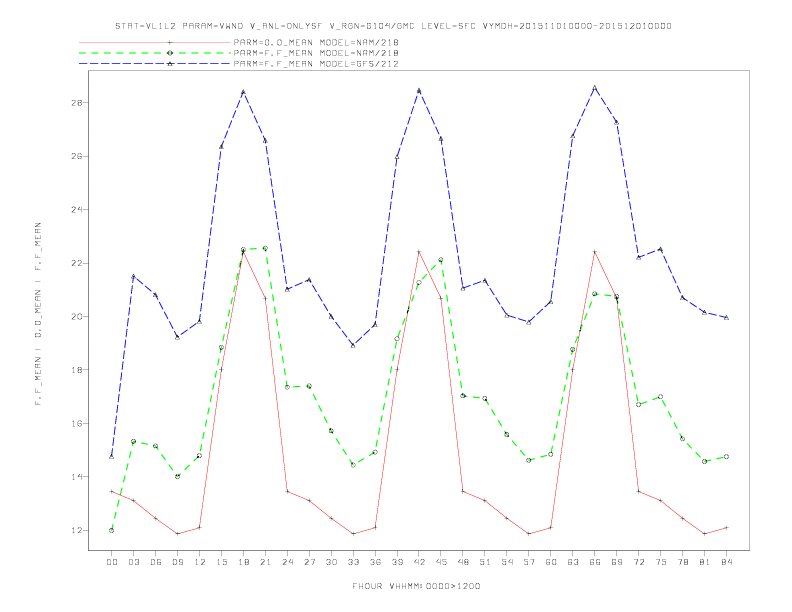The height and width of the screenshot is (612, 792).
Task: Click the triangle marker on blue legend line
Action: pos(170,64)
